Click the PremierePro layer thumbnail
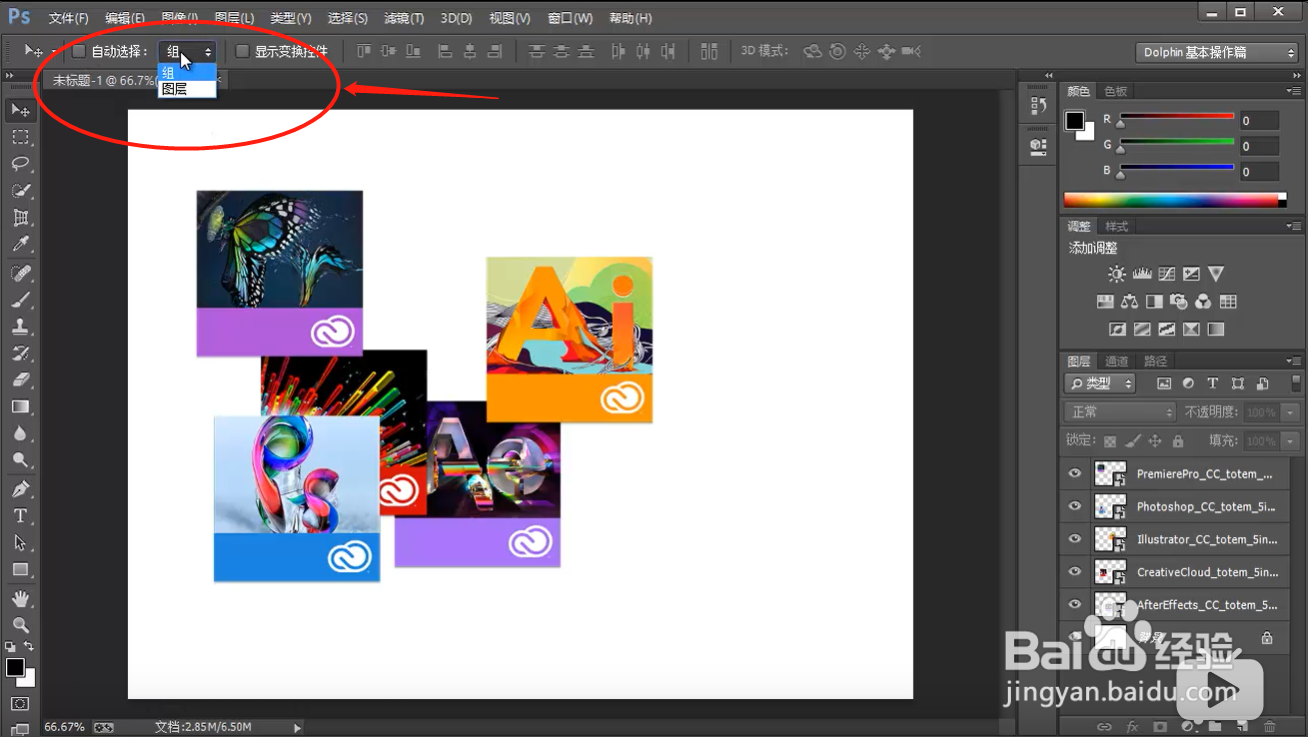Image resolution: width=1308 pixels, height=737 pixels. 1109,473
